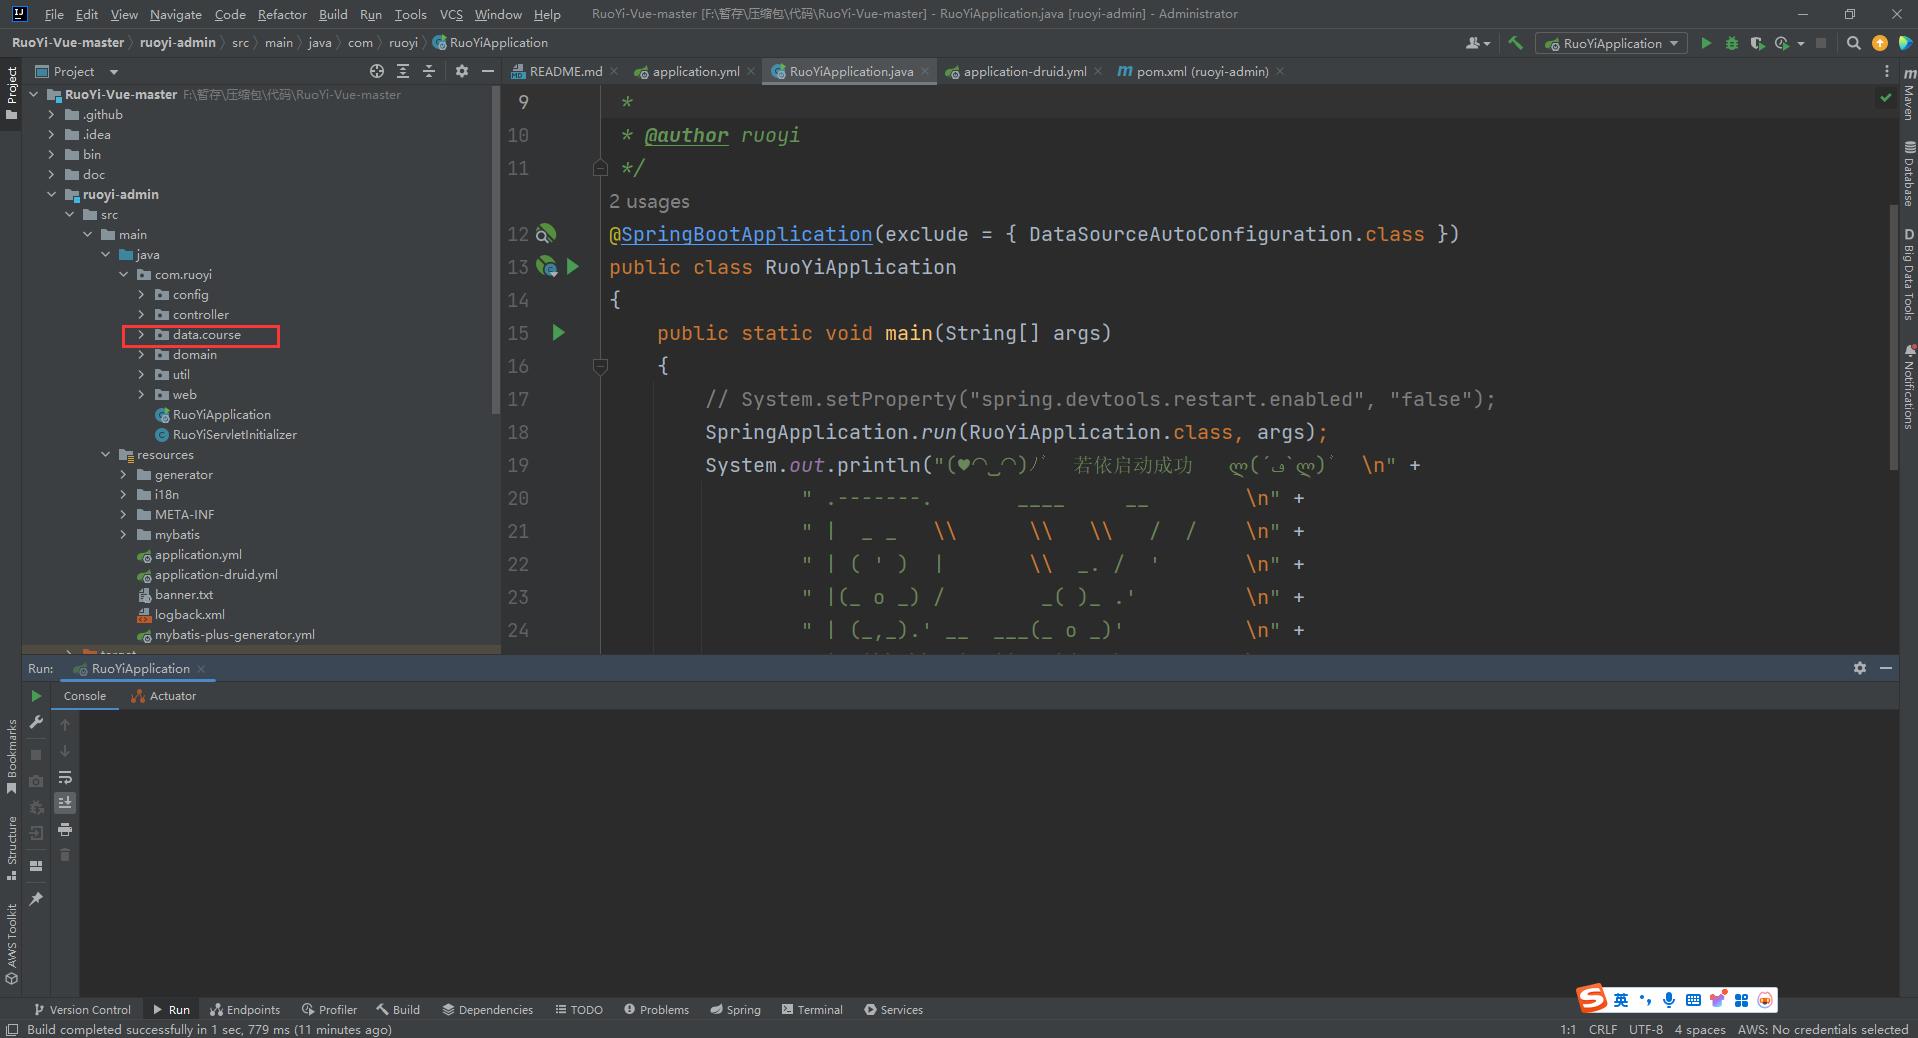The height and width of the screenshot is (1038, 1918).
Task: Click the UTF-8 encoding in status bar
Action: 1645,1029
